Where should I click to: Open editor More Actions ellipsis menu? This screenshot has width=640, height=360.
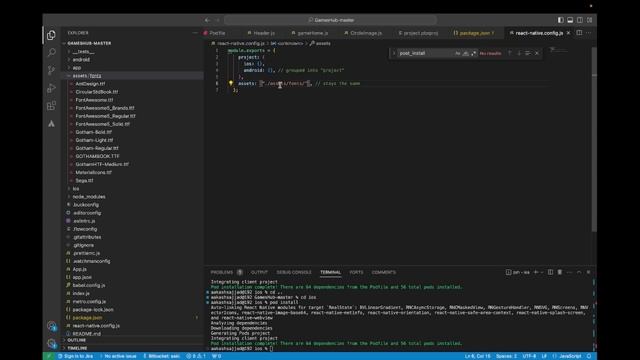tap(589, 33)
